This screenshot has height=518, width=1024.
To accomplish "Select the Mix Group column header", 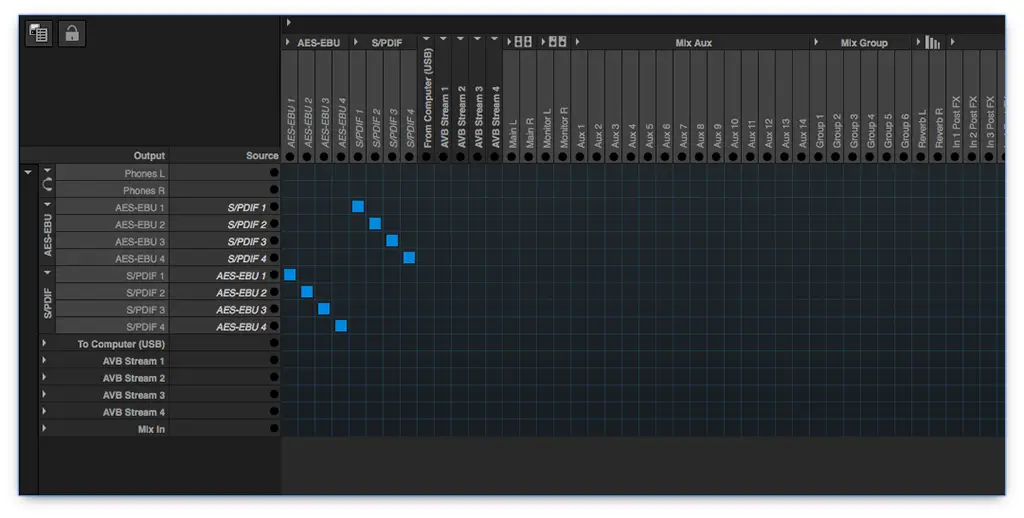I will (x=863, y=43).
